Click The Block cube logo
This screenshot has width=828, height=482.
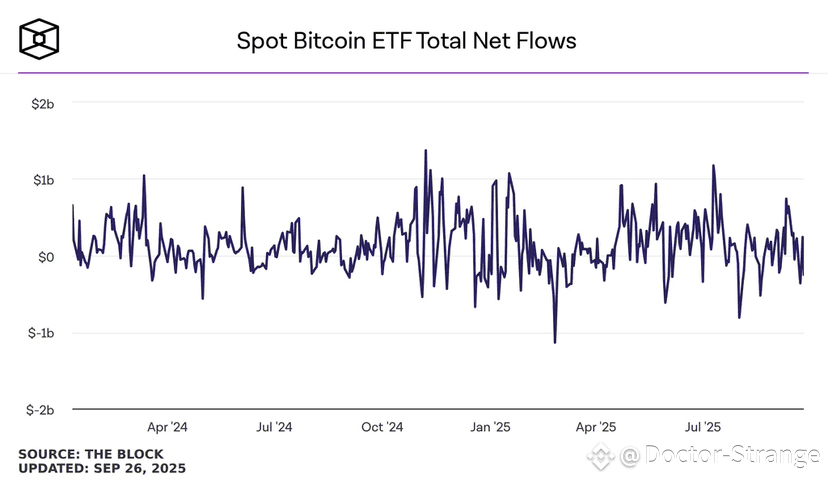[39, 39]
